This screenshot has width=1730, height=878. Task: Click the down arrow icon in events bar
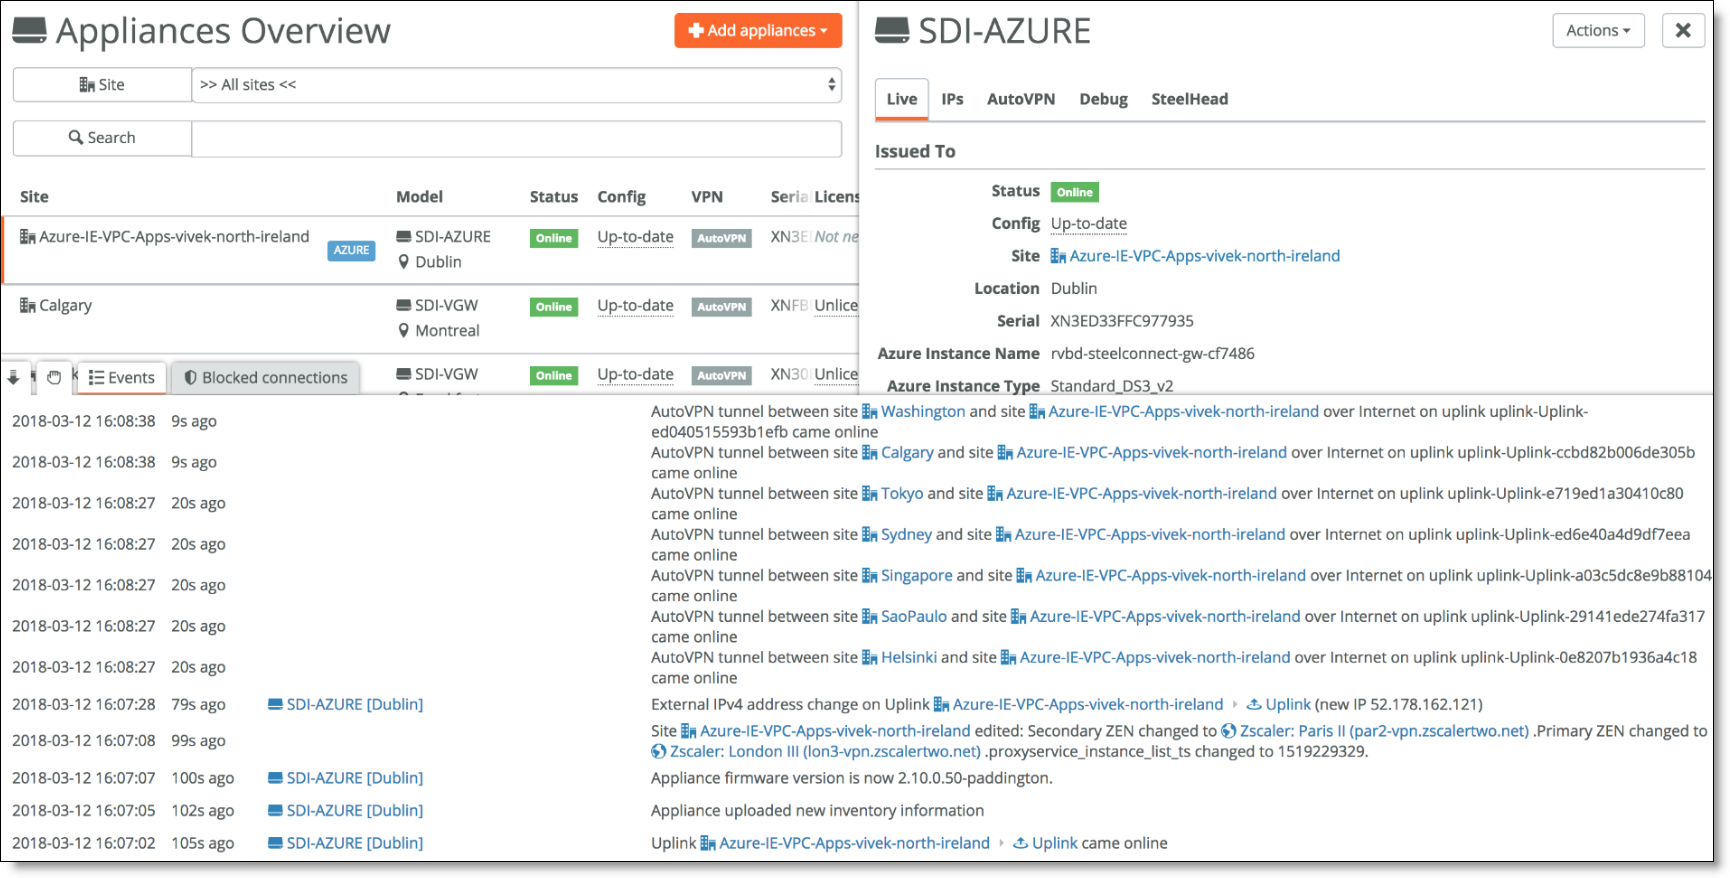[13, 377]
